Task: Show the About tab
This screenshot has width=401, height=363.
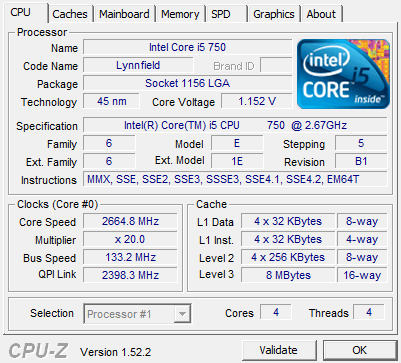Action: click(321, 14)
